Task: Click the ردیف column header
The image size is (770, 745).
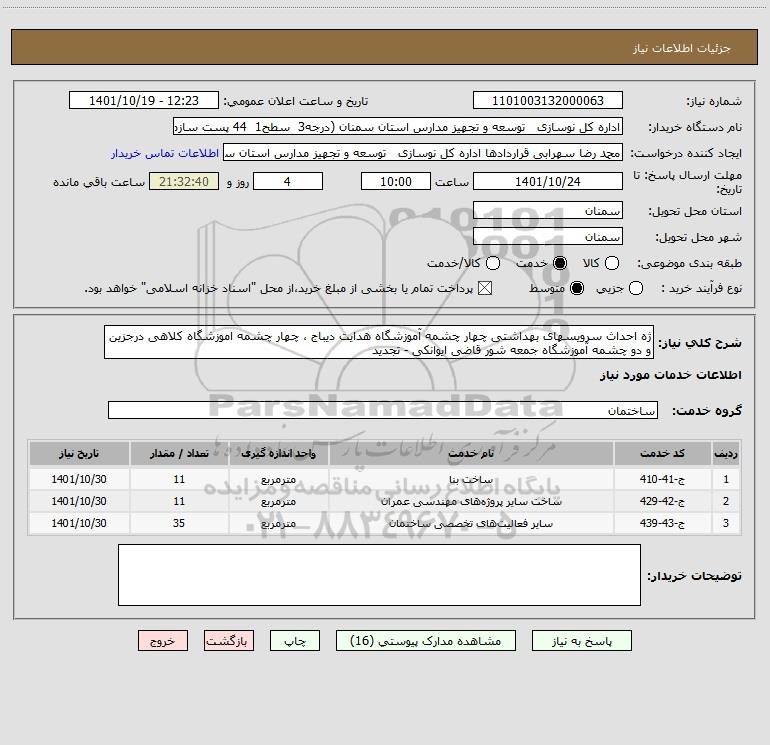Action: pos(725,453)
